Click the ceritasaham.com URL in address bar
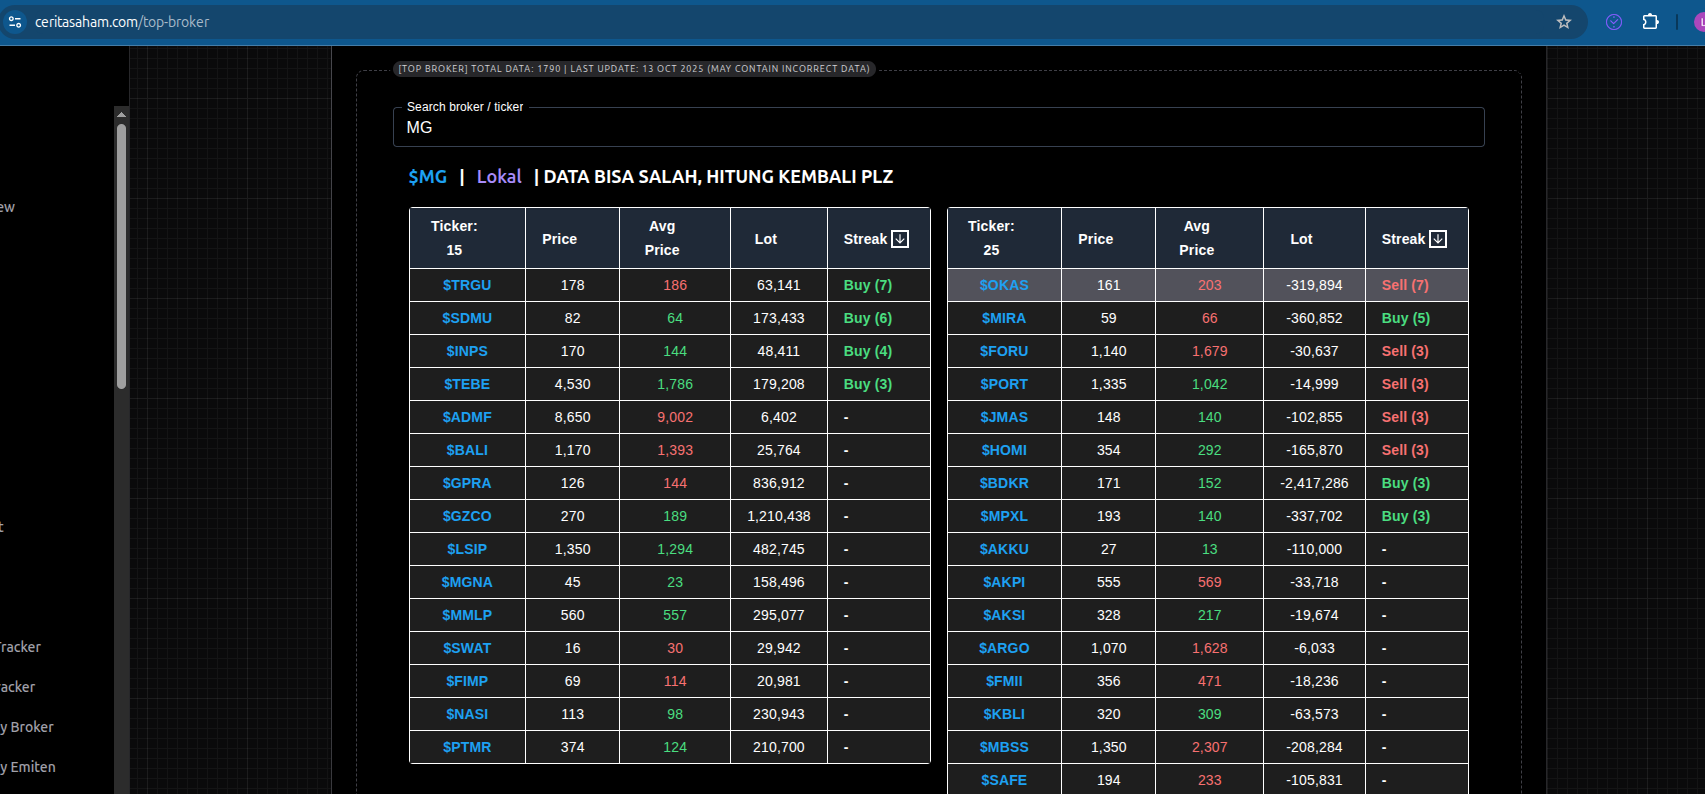This screenshot has height=794, width=1705. [x=122, y=22]
